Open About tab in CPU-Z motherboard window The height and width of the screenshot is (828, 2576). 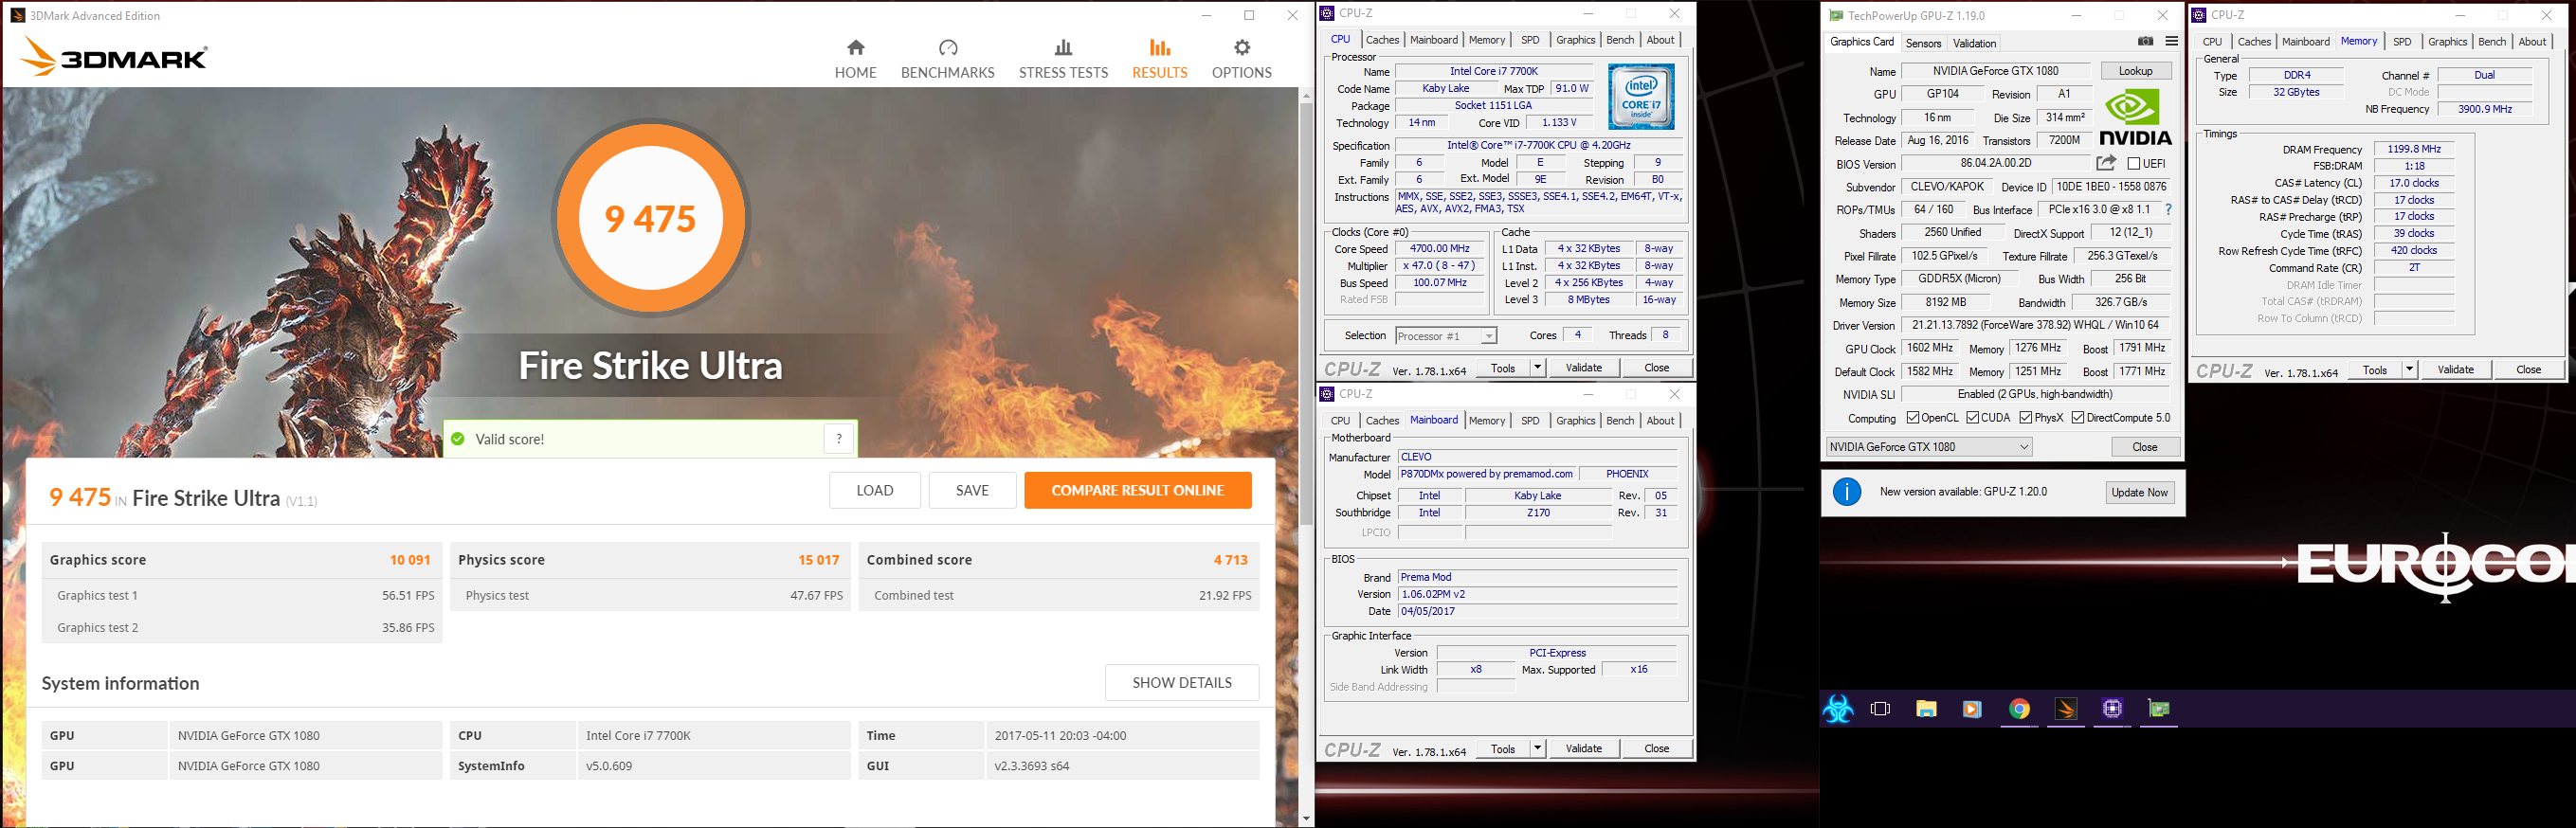click(1660, 421)
